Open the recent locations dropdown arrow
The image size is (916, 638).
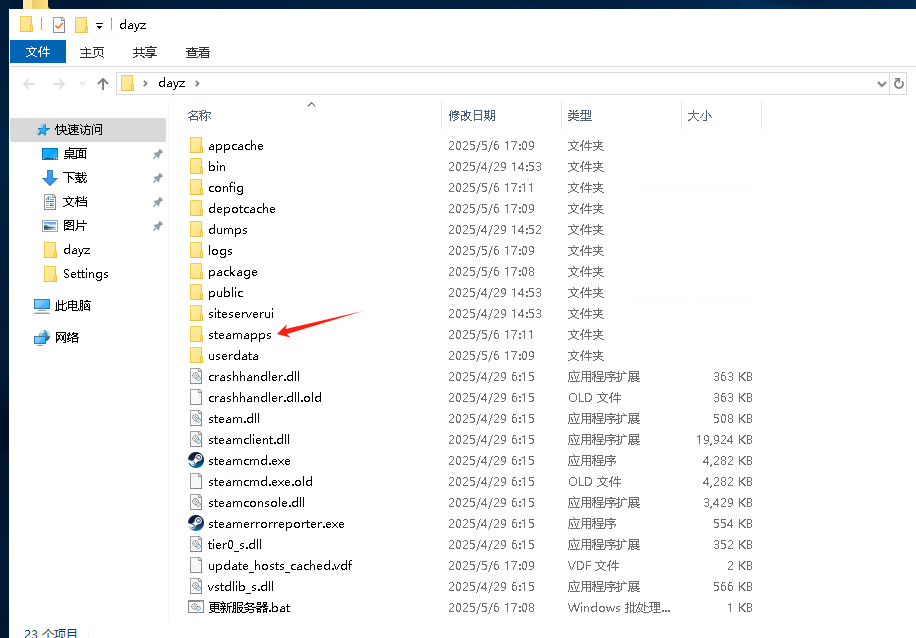coord(82,84)
